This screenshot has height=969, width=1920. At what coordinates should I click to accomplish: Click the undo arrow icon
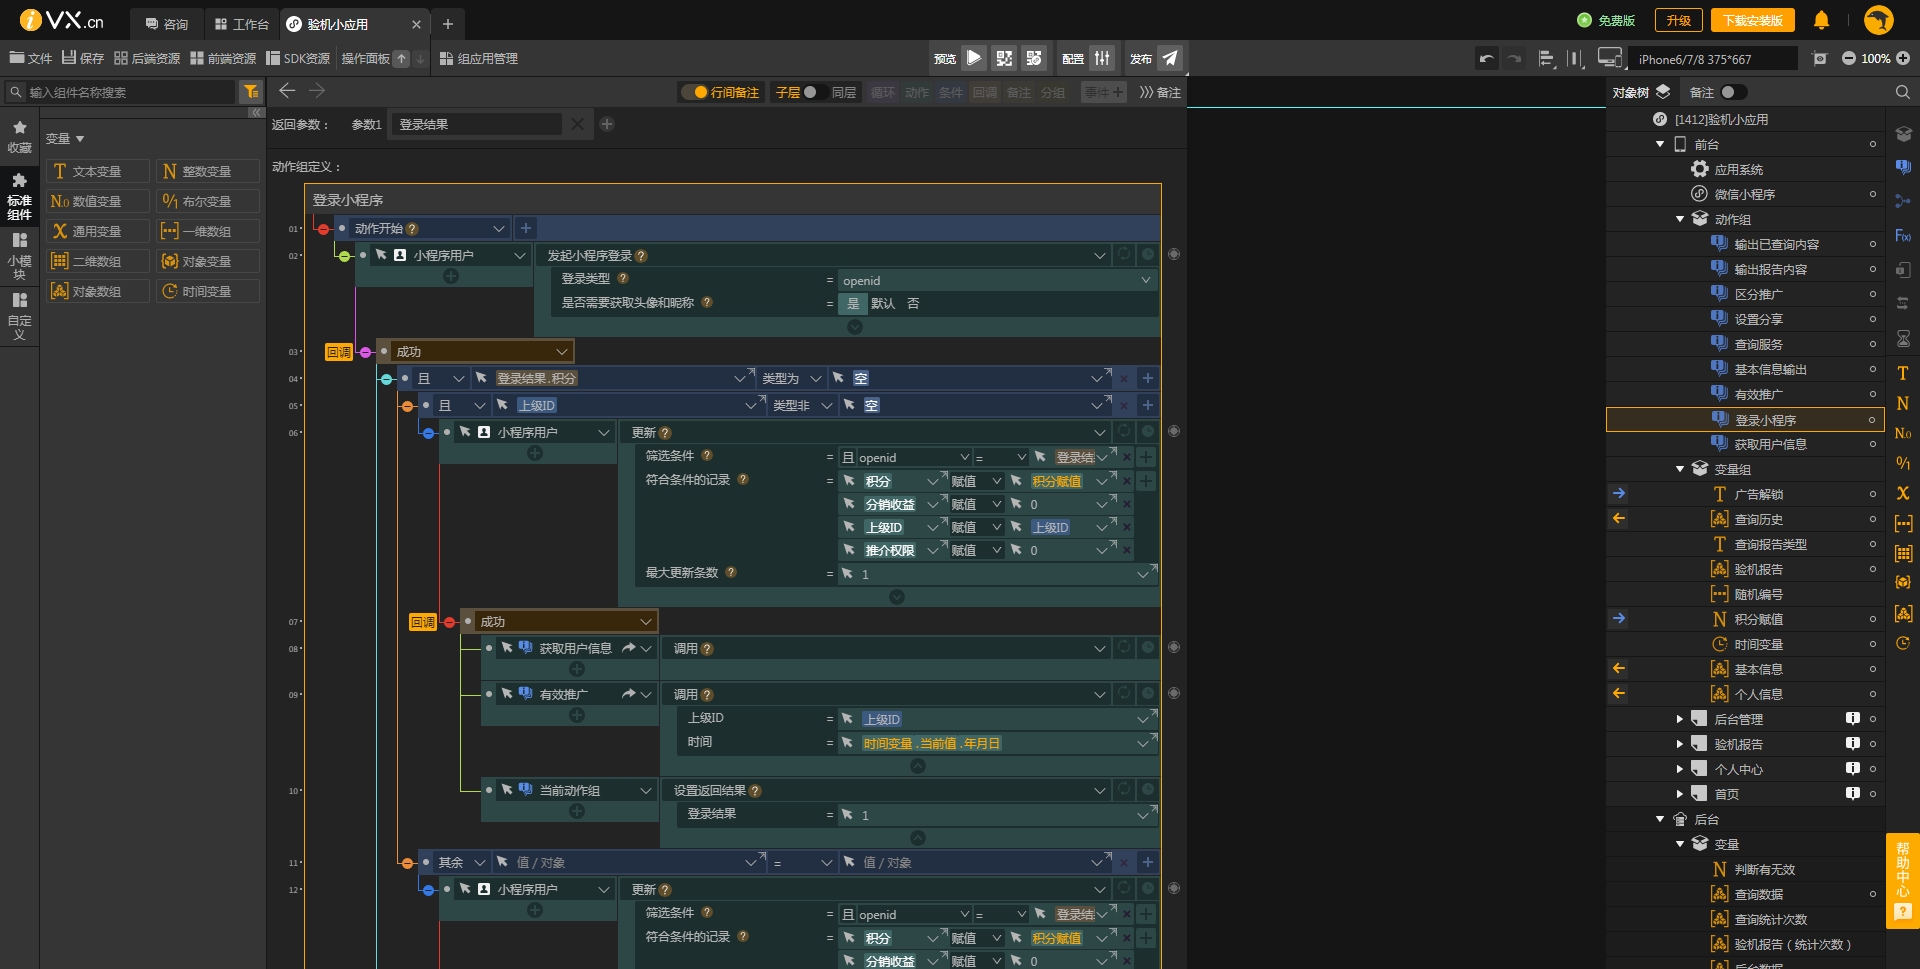pos(1487,59)
